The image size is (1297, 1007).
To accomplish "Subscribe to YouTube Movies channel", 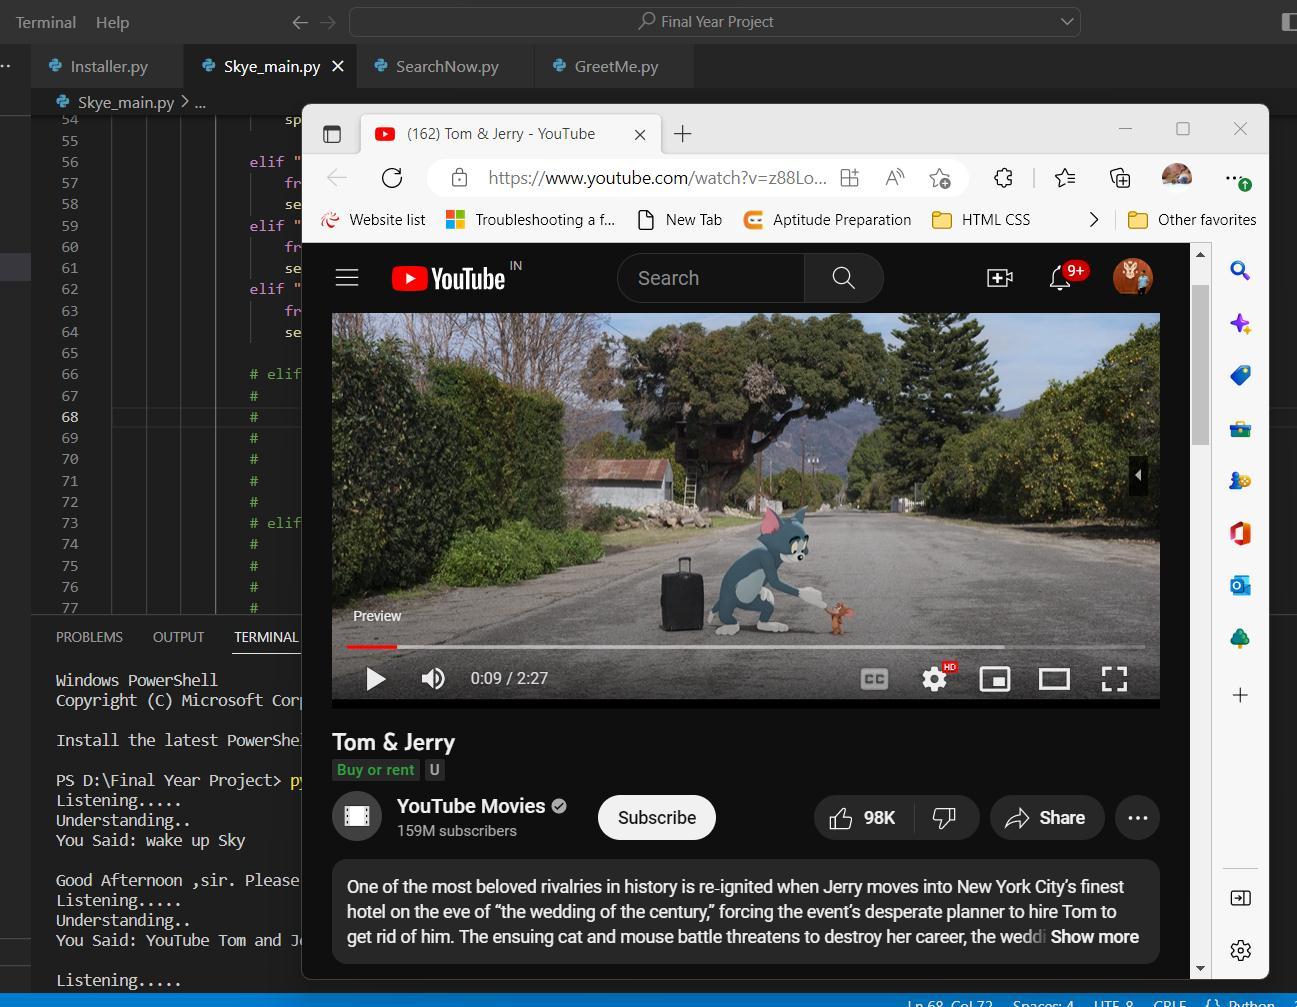I will (656, 818).
